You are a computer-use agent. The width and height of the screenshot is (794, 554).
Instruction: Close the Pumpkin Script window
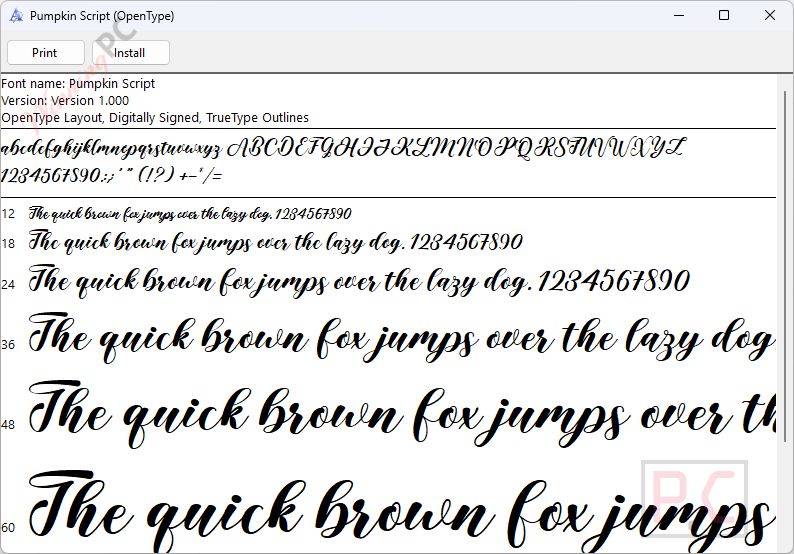click(770, 16)
